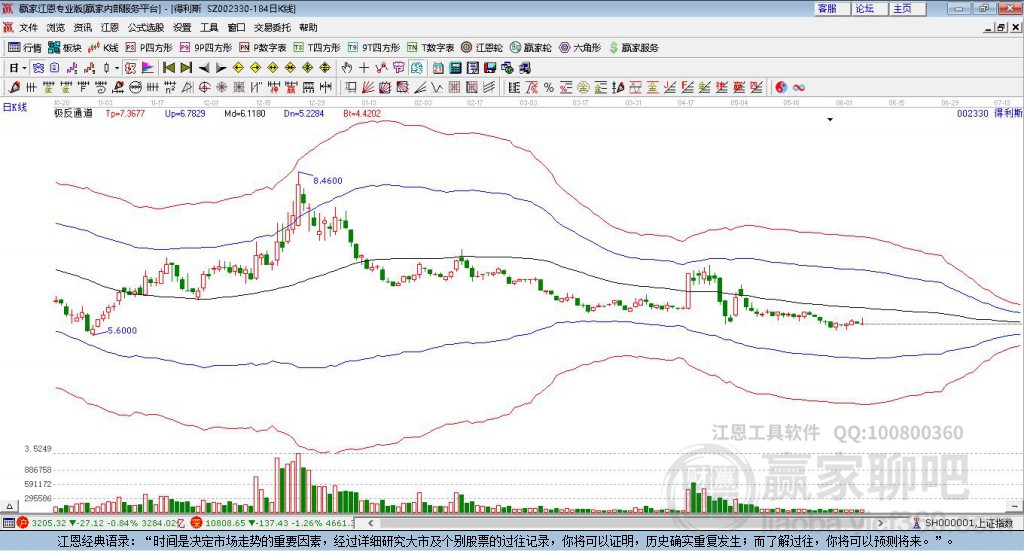Open the calculator icon in toolbar
Screen dimensions: 1024x551
[x=455, y=68]
